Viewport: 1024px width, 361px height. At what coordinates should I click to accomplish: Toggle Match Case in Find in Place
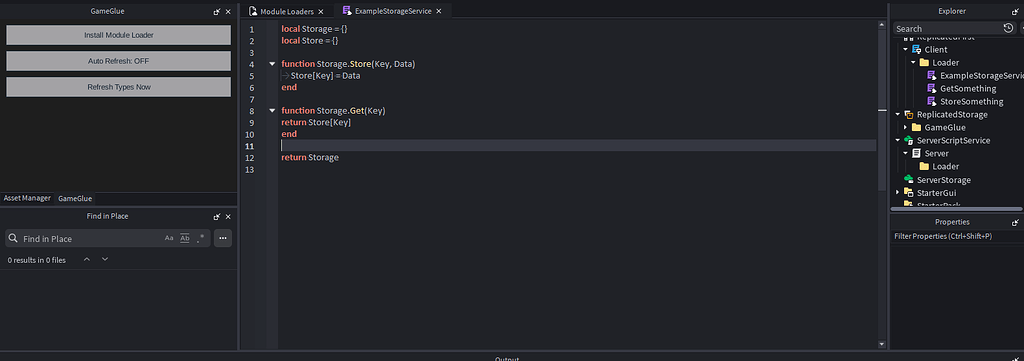point(169,238)
